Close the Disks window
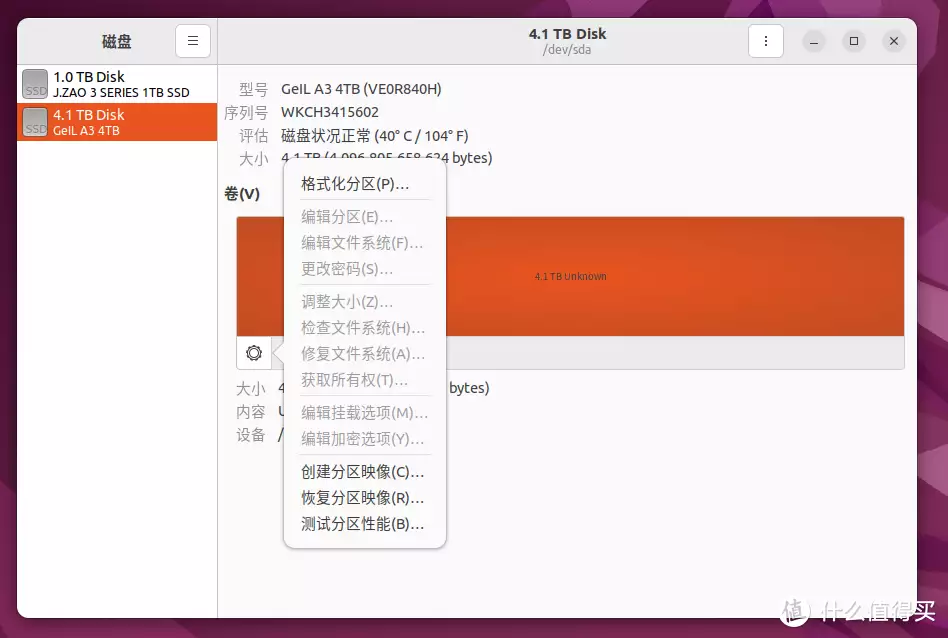Image resolution: width=948 pixels, height=638 pixels. click(x=894, y=41)
